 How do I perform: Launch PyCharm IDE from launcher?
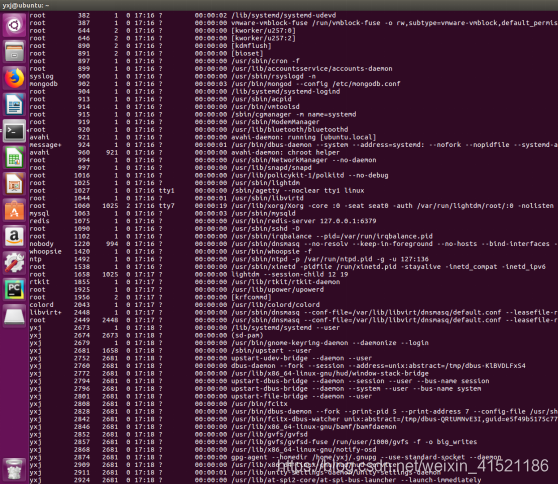[x=14, y=291]
